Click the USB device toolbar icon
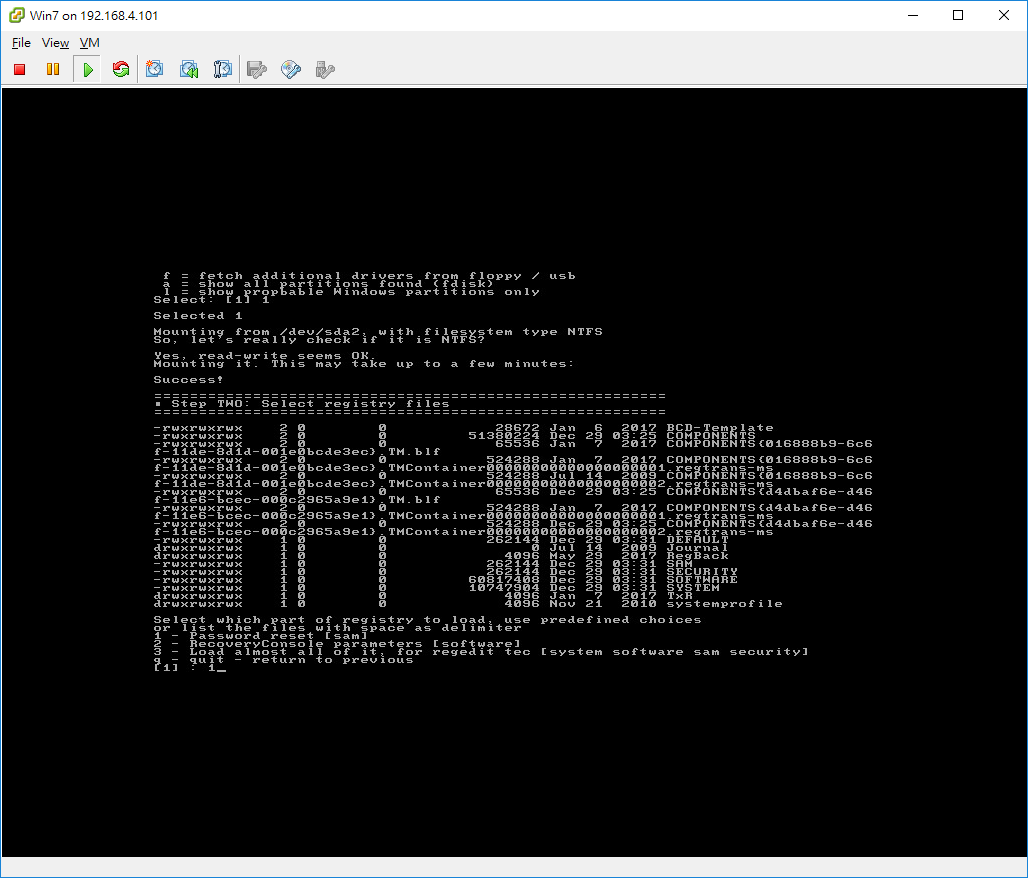 tap(324, 69)
